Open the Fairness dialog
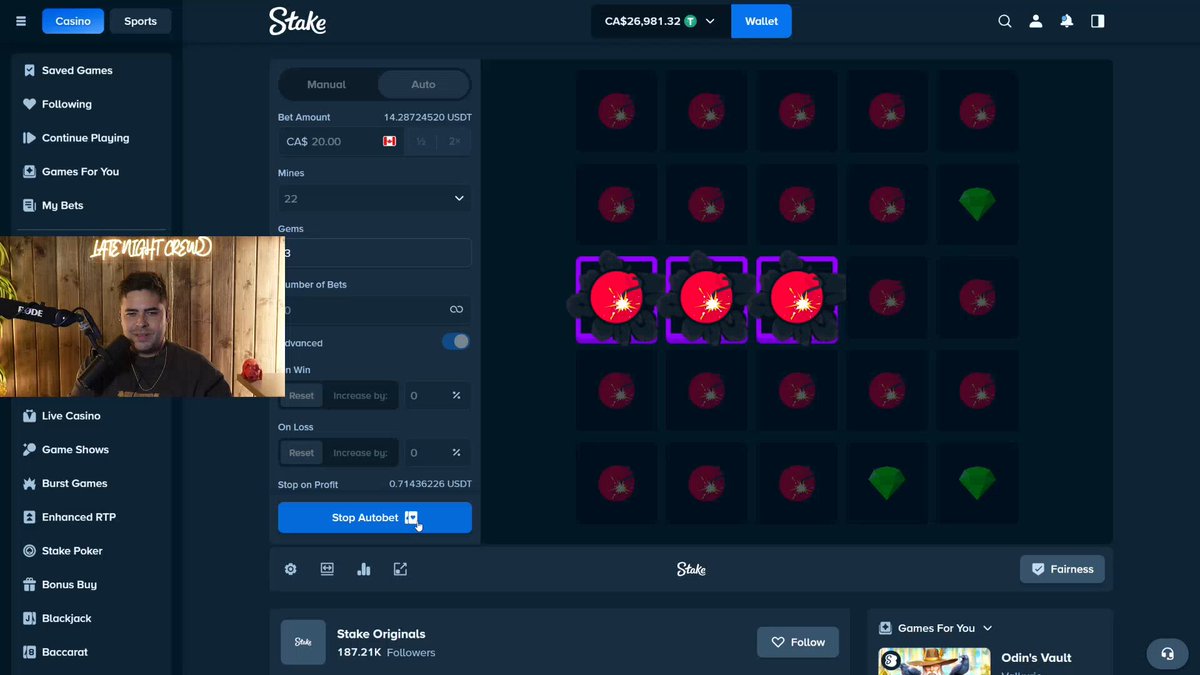The width and height of the screenshot is (1200, 675). pos(1062,569)
